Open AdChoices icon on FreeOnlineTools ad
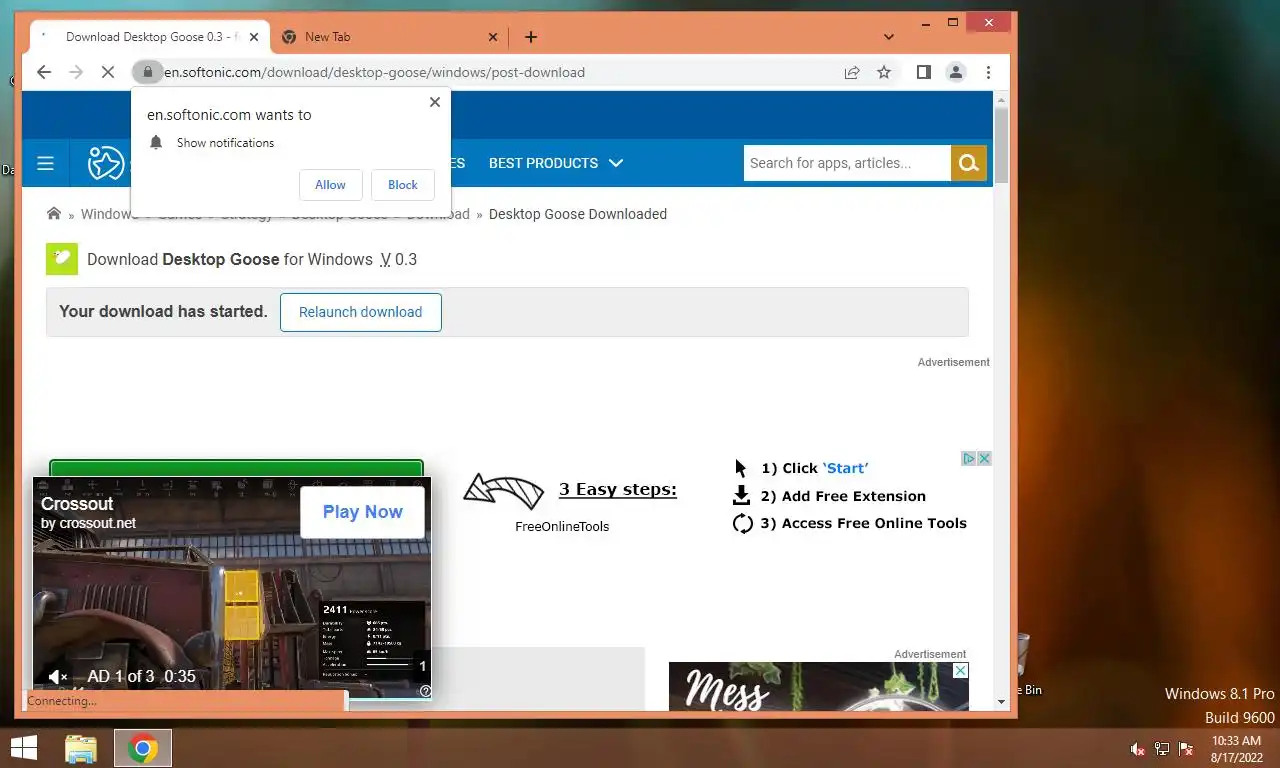The image size is (1280, 768). tap(969, 459)
